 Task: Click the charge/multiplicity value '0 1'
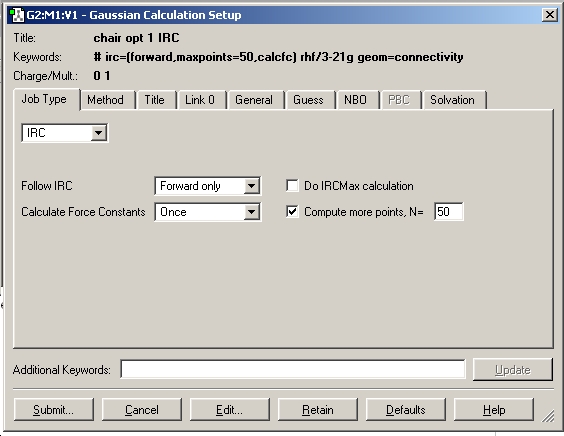[x=102, y=76]
